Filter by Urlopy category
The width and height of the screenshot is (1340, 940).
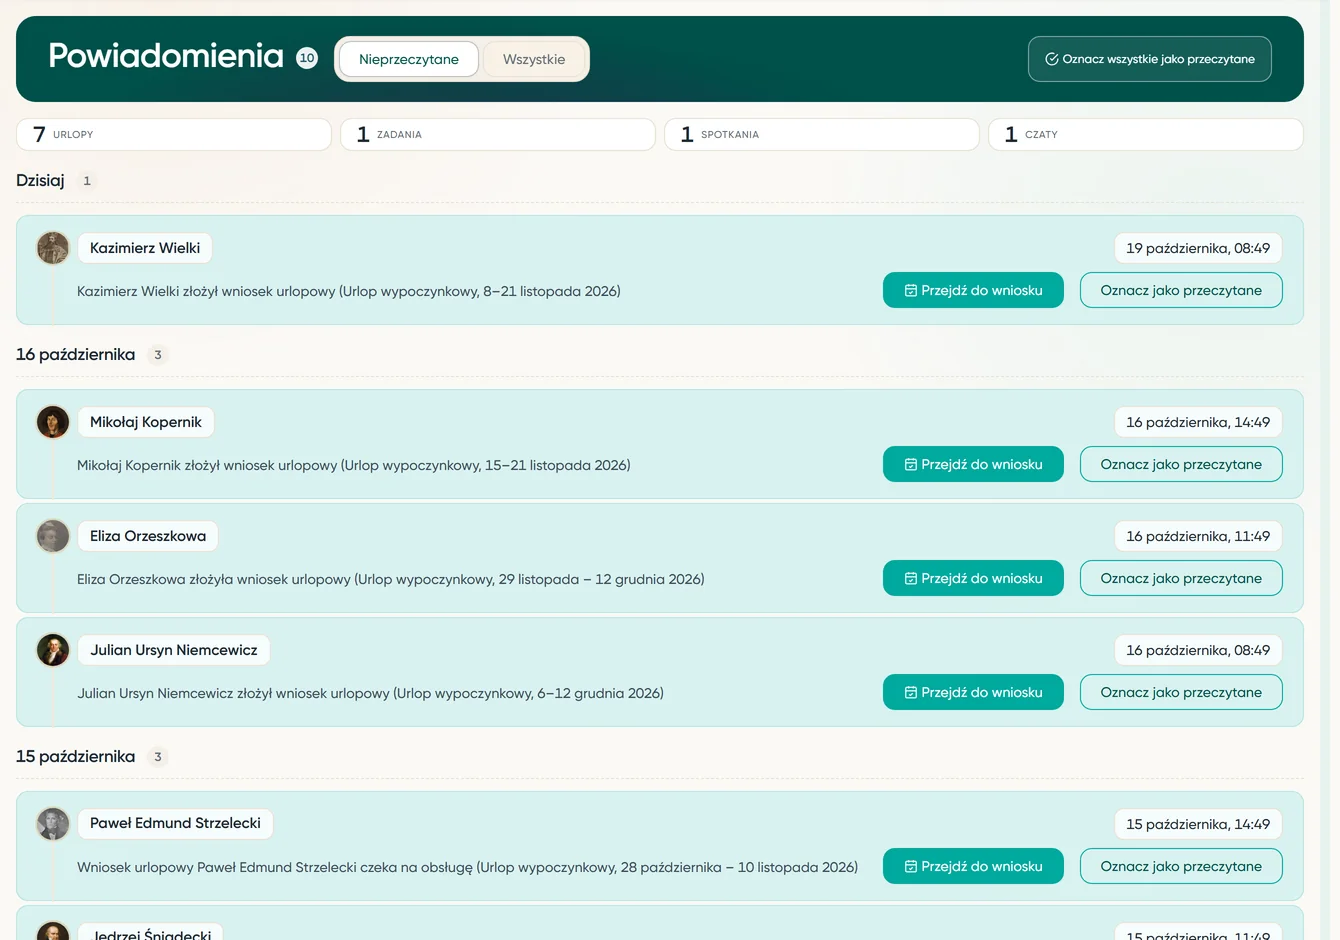[x=174, y=134]
